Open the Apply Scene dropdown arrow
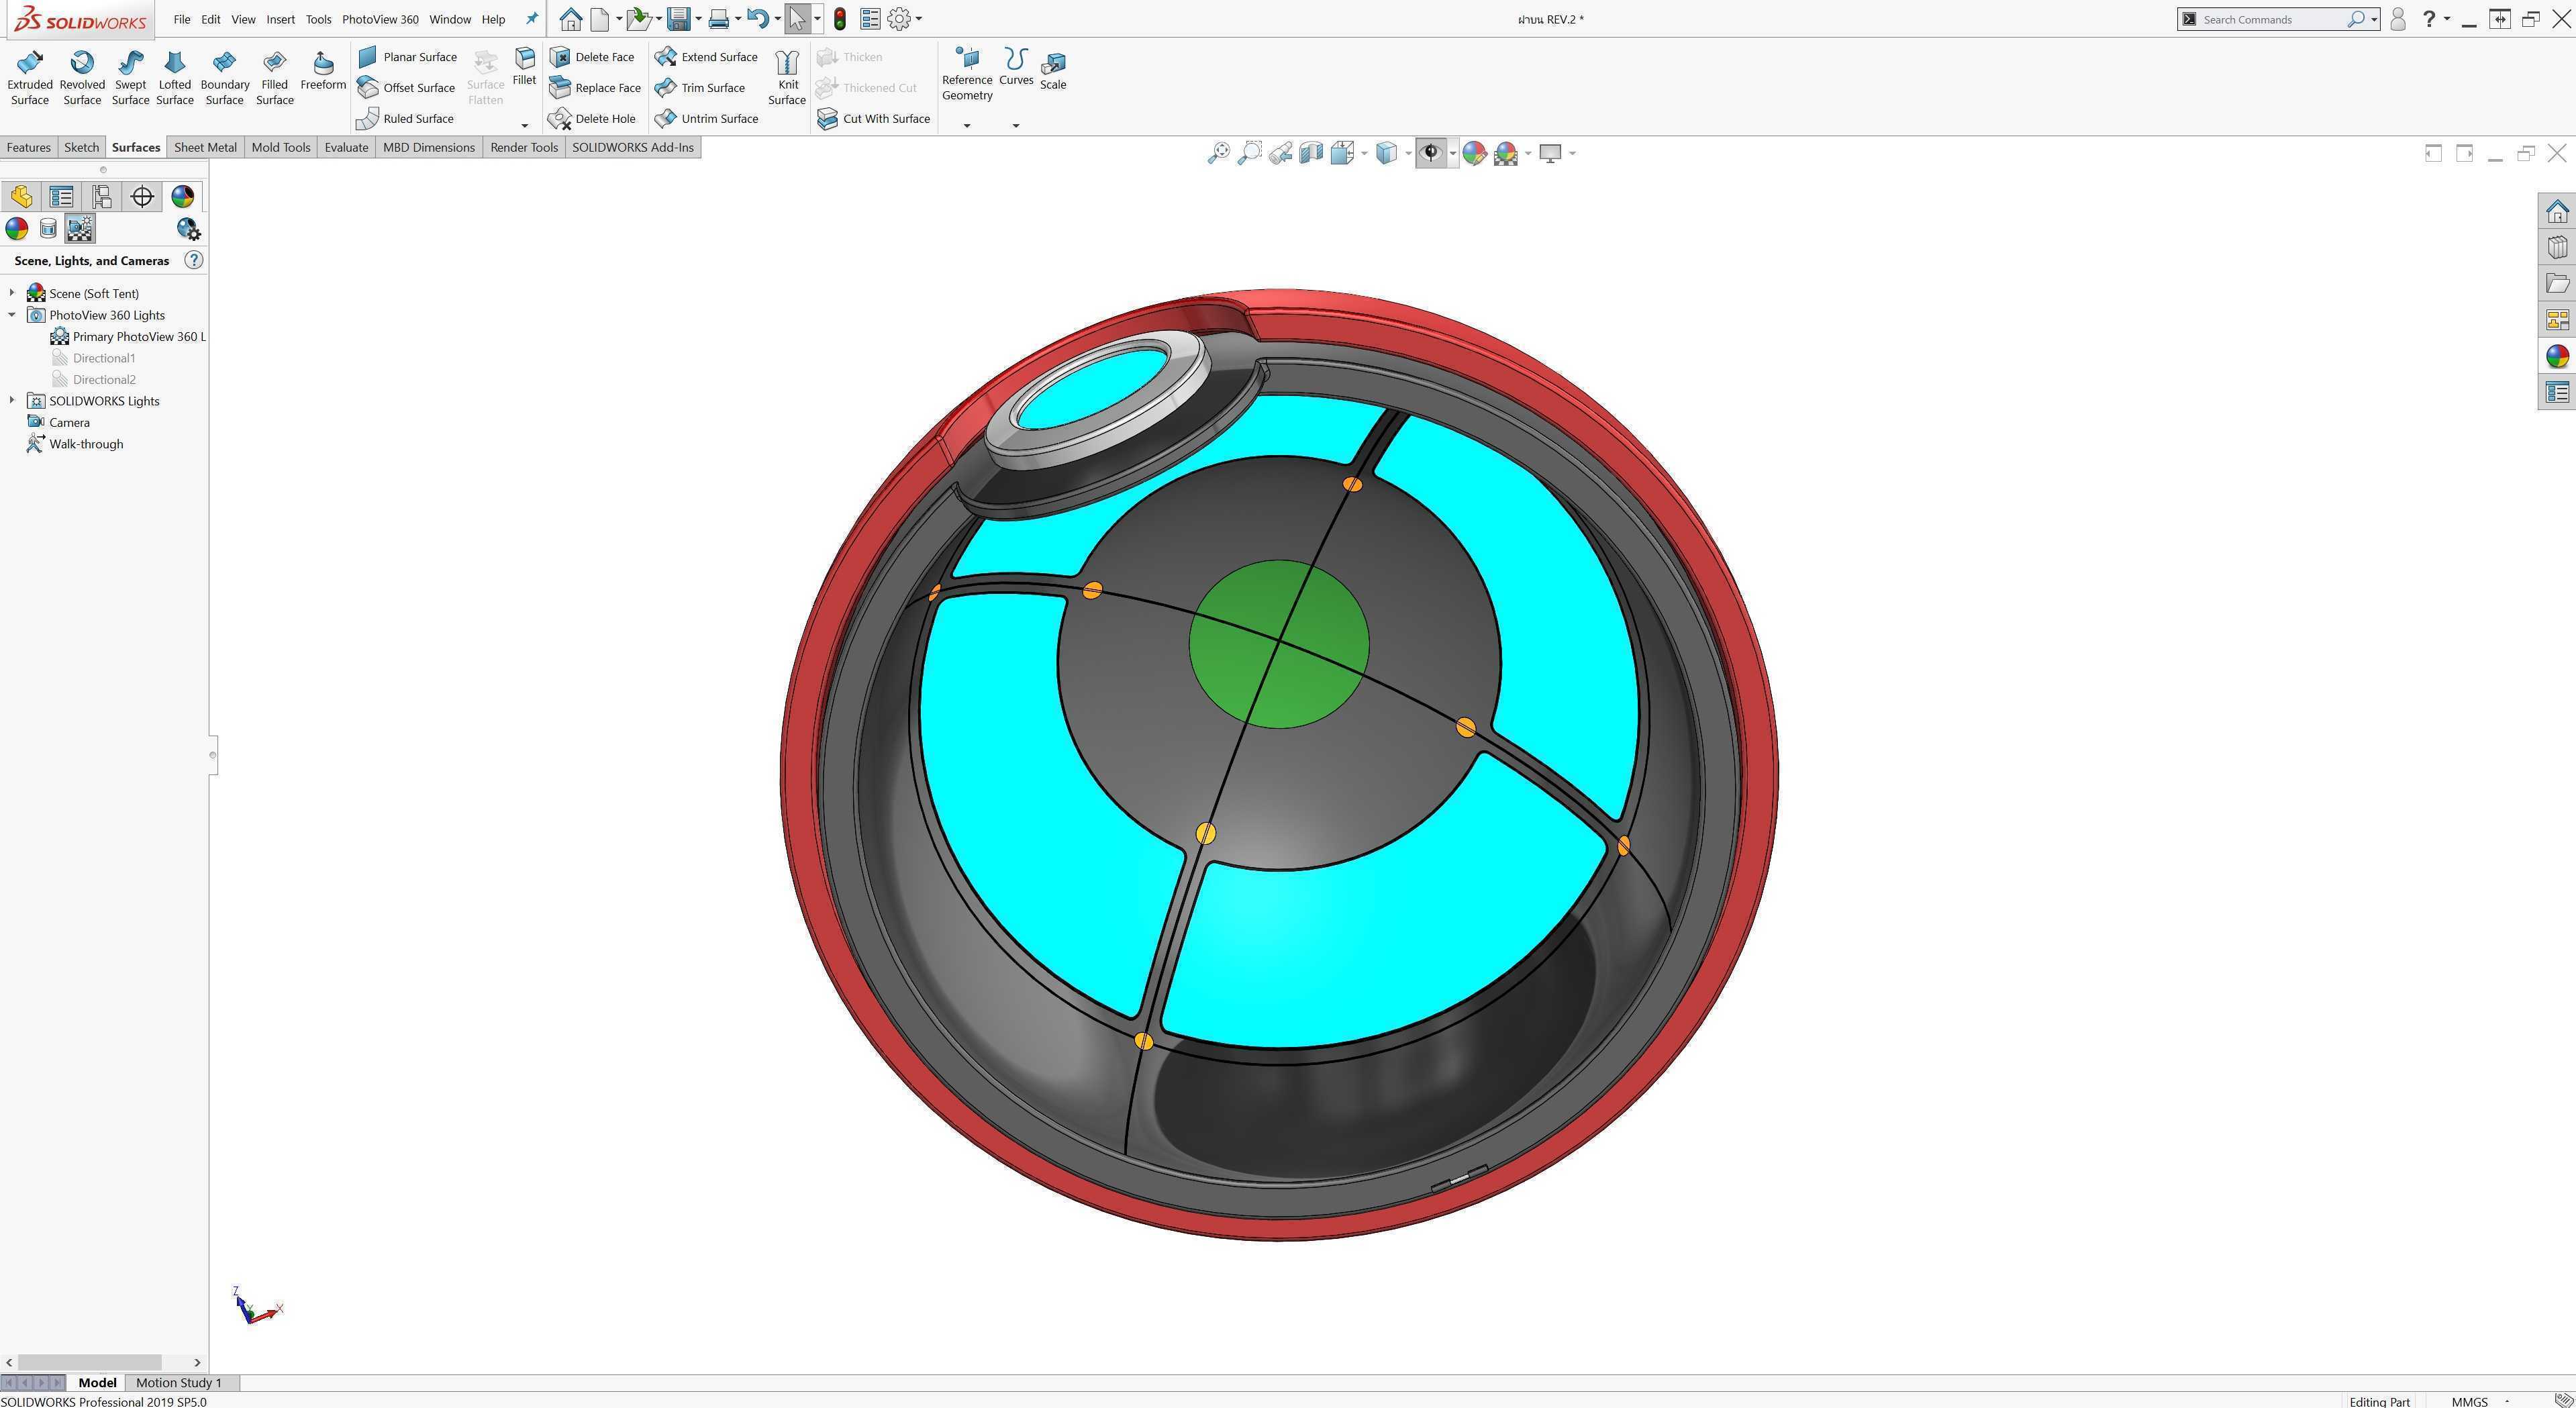Screen dimensions: 2576x1408 tap(1528, 153)
